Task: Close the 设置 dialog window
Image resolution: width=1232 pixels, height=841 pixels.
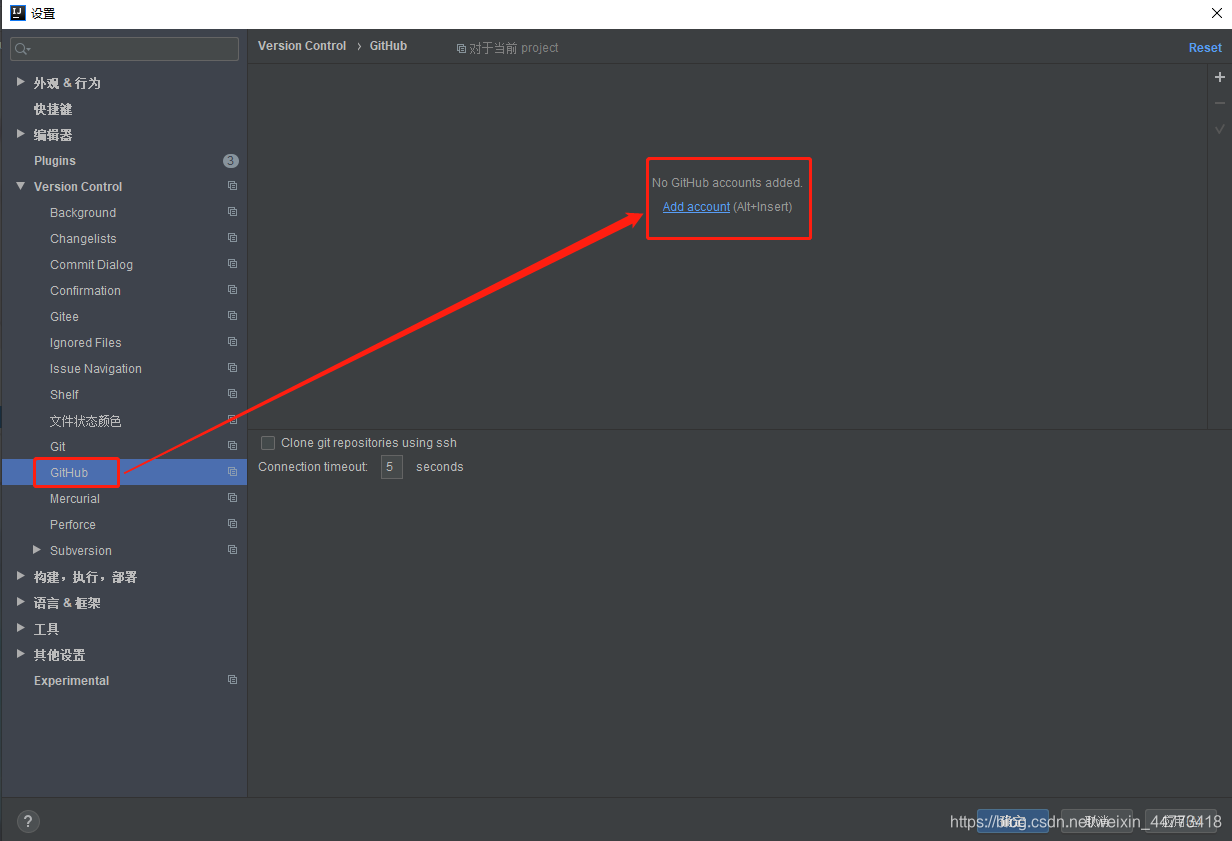Action: [1217, 13]
